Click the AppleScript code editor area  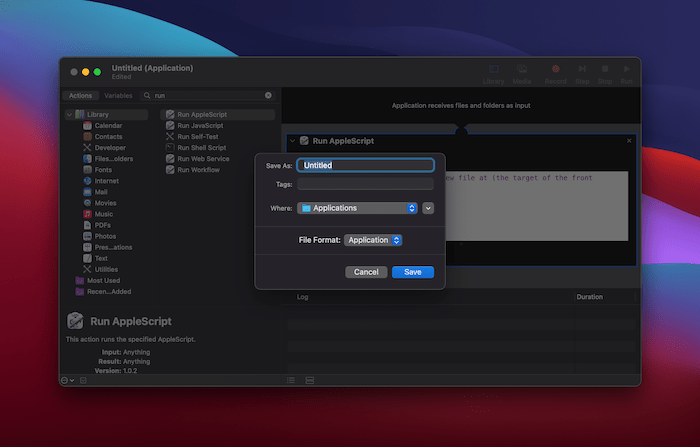click(537, 206)
